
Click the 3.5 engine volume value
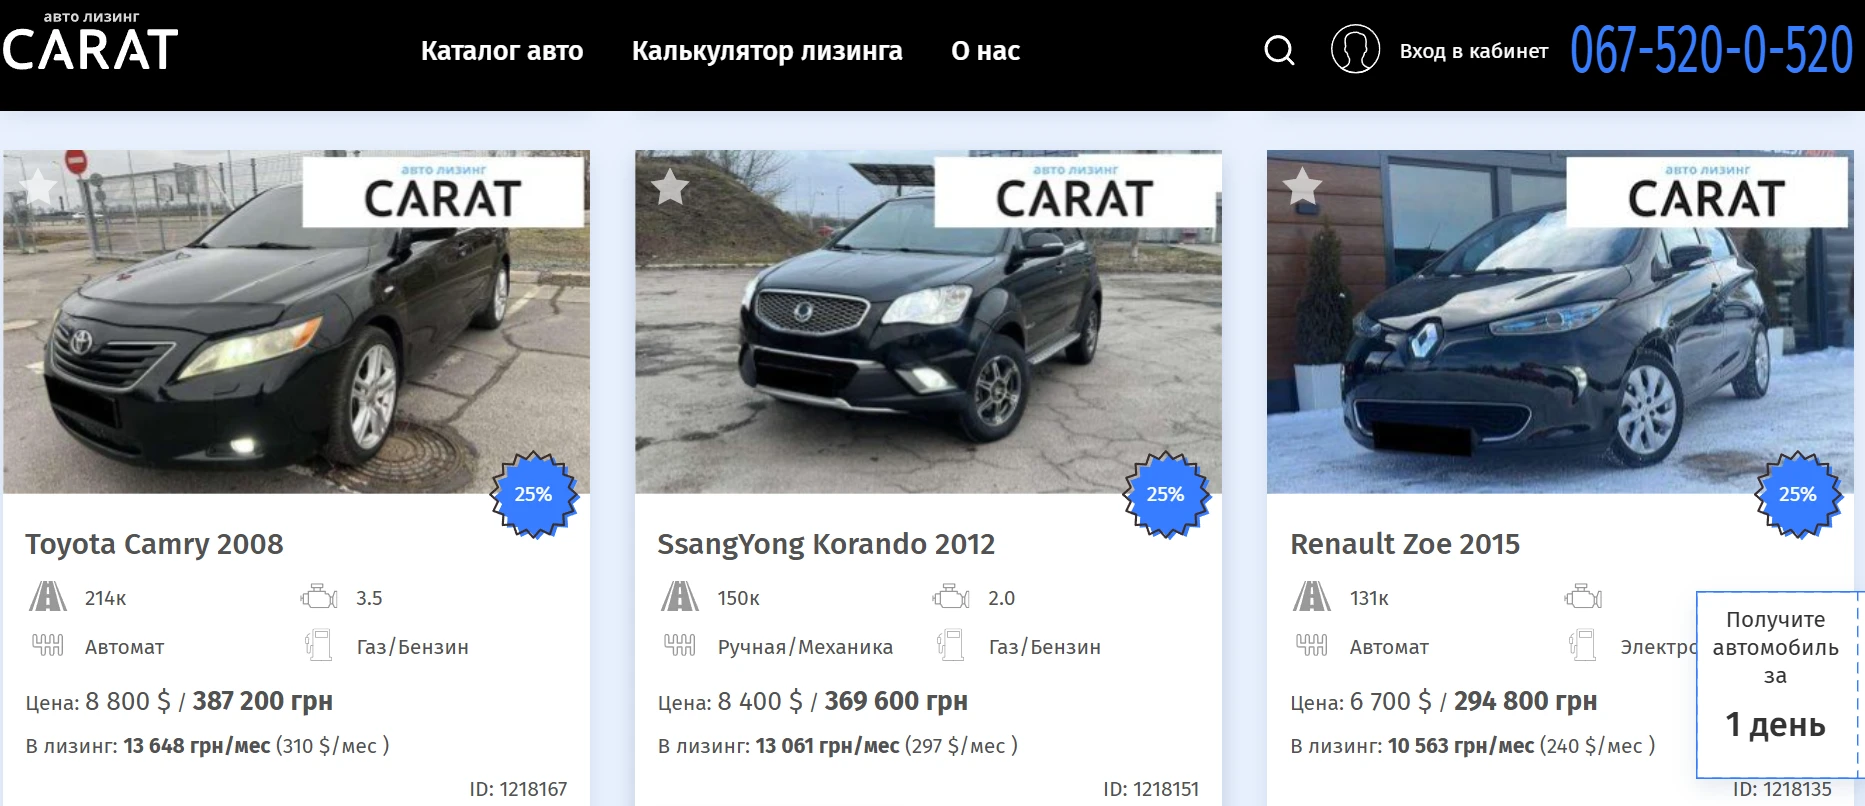(x=369, y=598)
